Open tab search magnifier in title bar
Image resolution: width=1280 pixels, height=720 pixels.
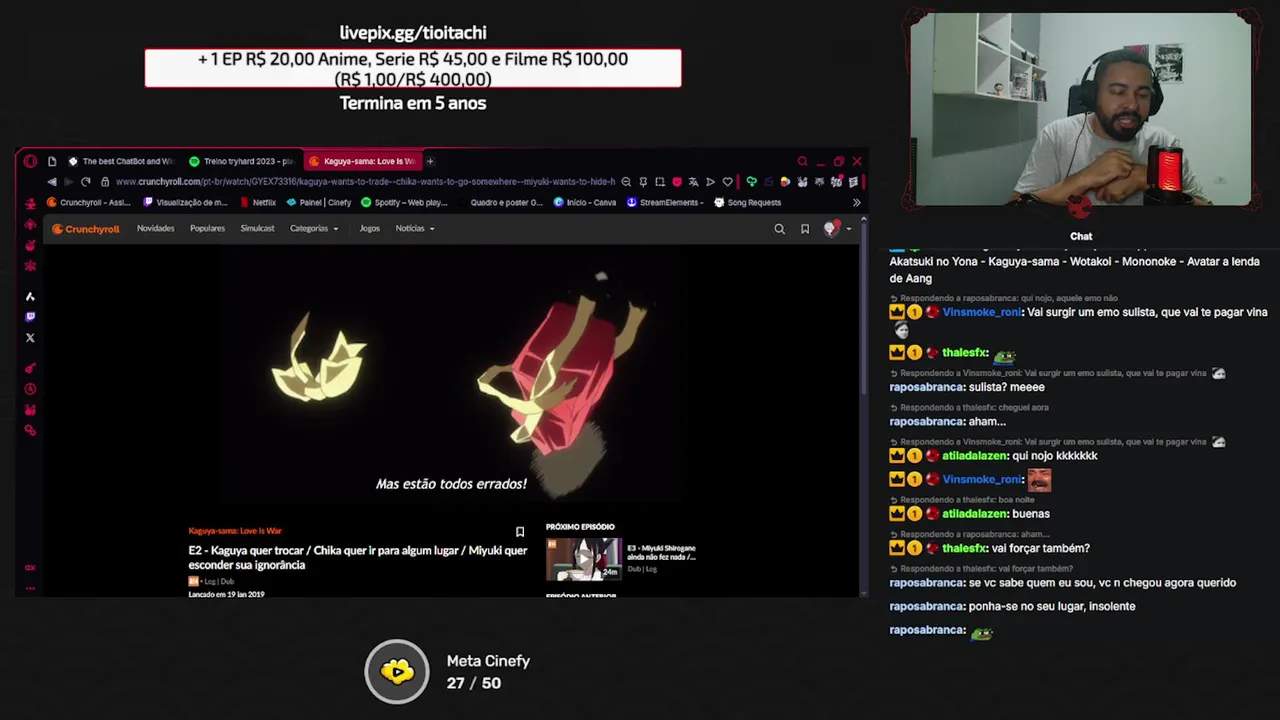pos(802,161)
